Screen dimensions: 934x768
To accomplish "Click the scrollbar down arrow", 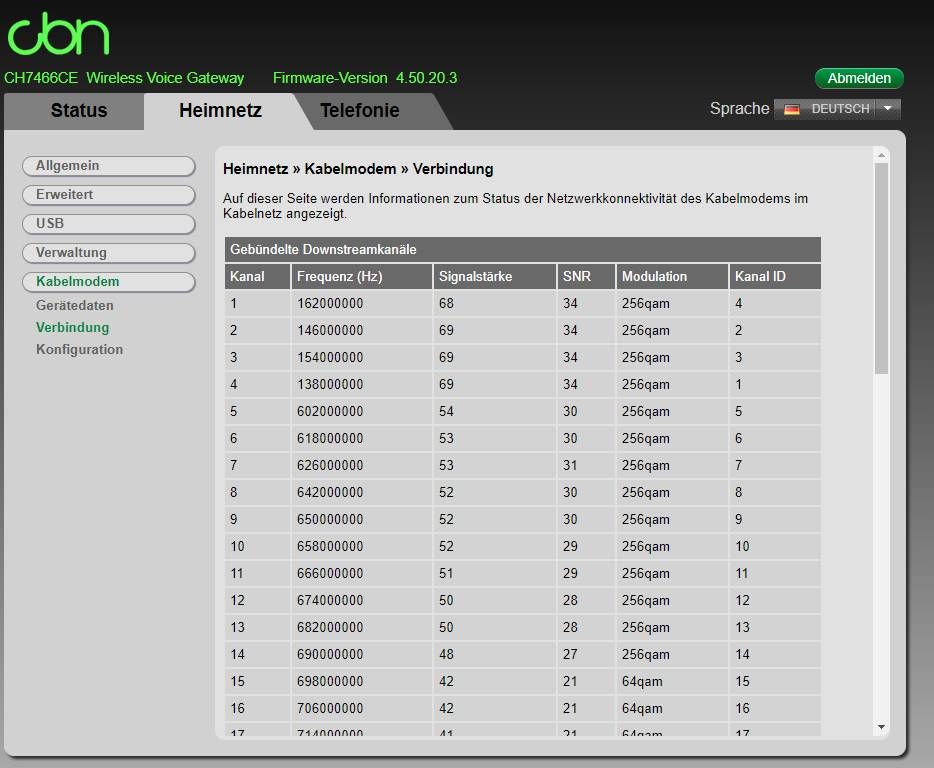I will click(882, 727).
